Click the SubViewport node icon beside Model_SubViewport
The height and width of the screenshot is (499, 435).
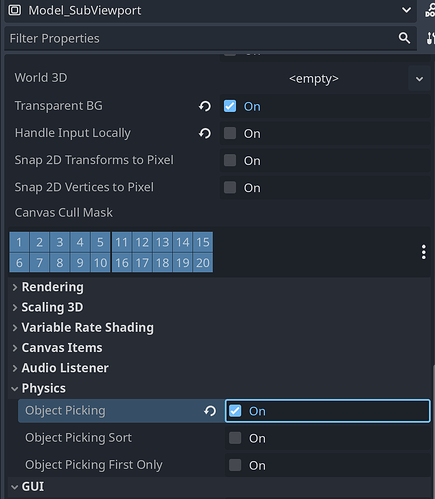click(x=14, y=10)
